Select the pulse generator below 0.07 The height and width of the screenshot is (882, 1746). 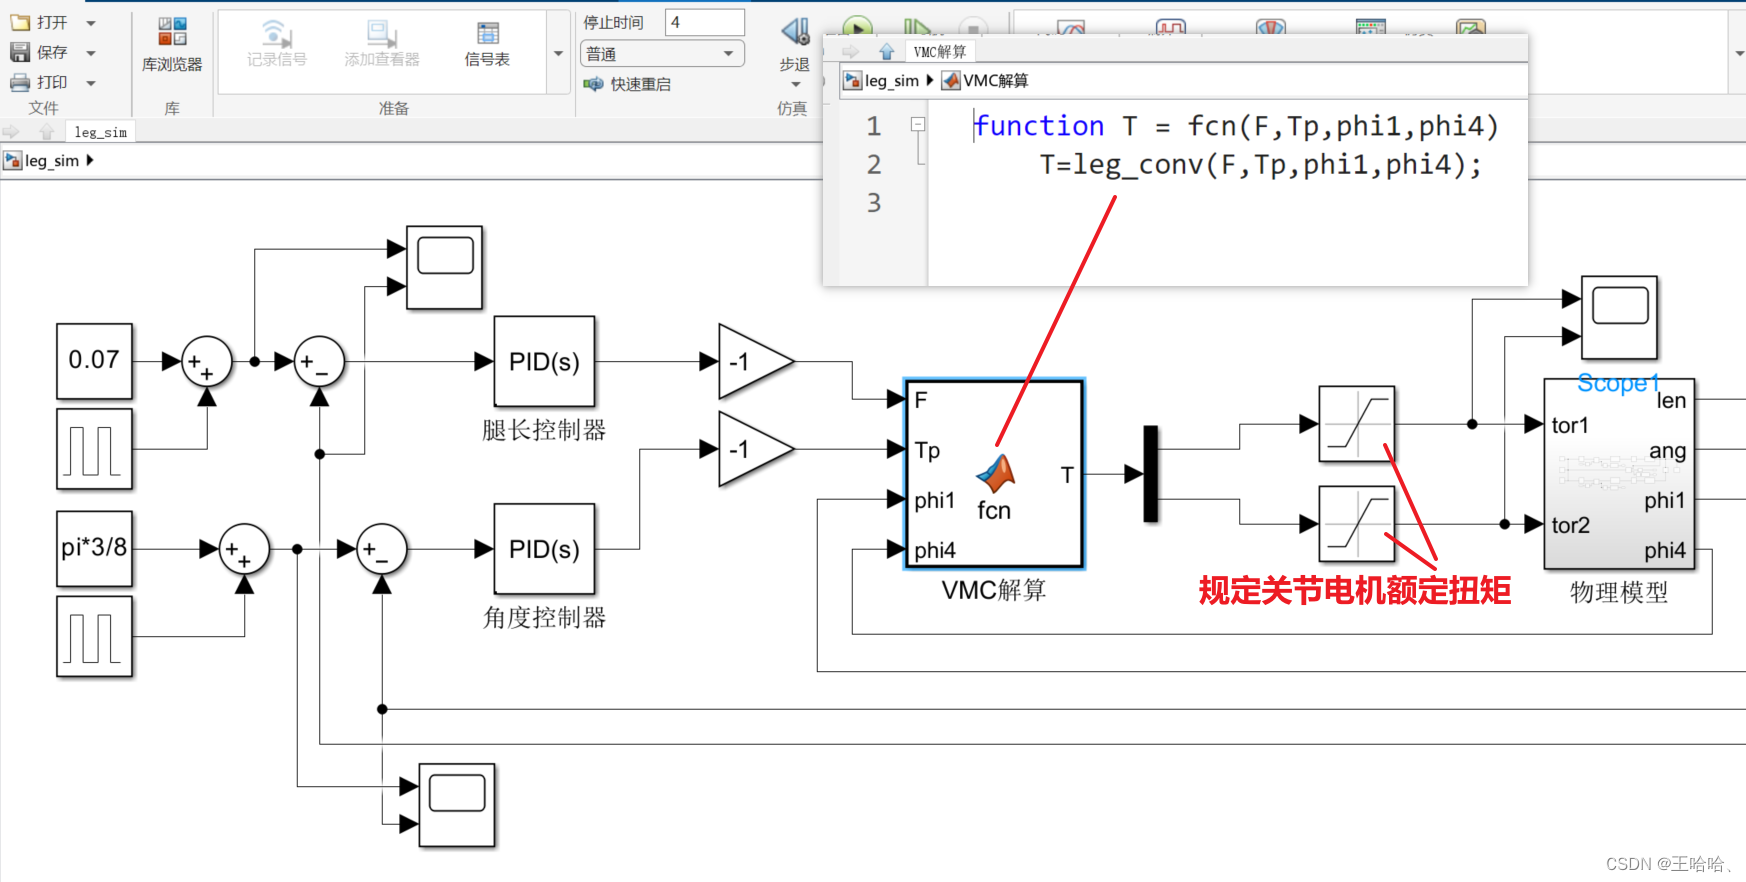pyautogui.click(x=94, y=449)
